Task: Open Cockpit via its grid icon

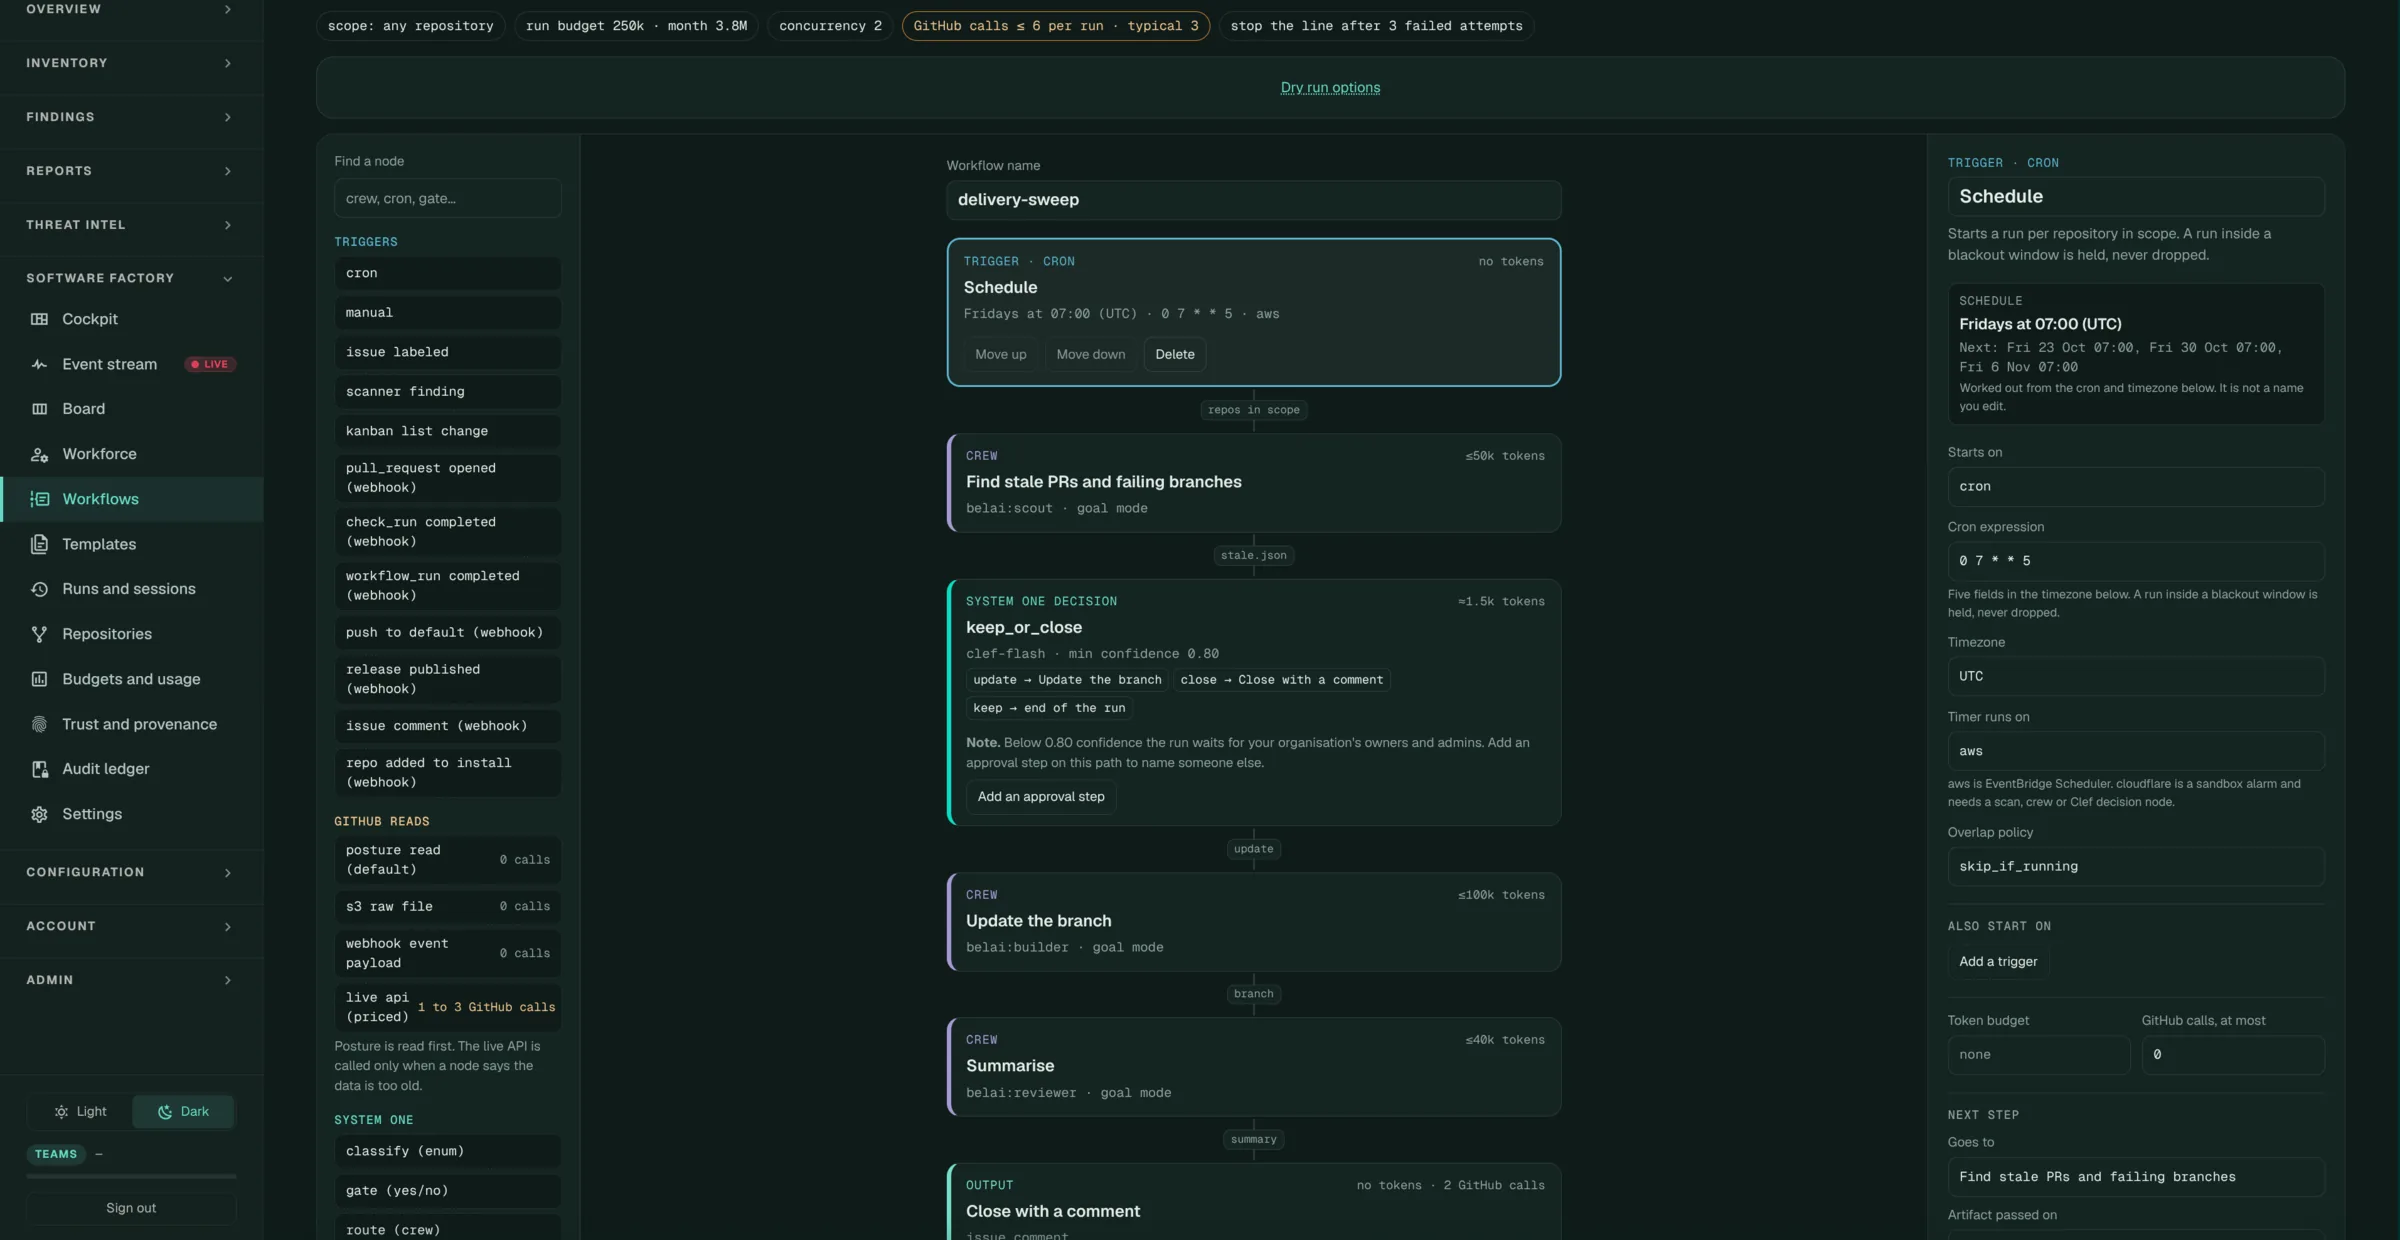Action: coord(39,319)
